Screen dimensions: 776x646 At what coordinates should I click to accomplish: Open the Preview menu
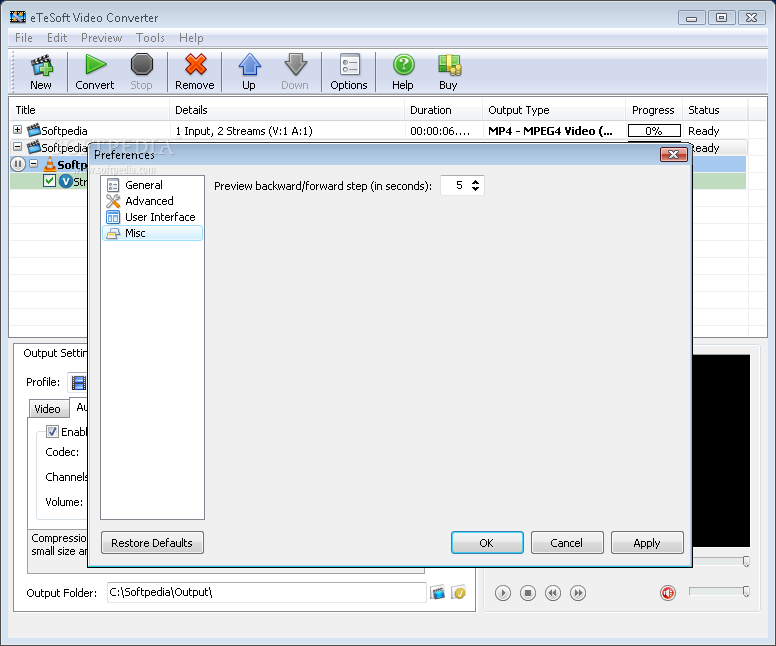[x=101, y=38]
